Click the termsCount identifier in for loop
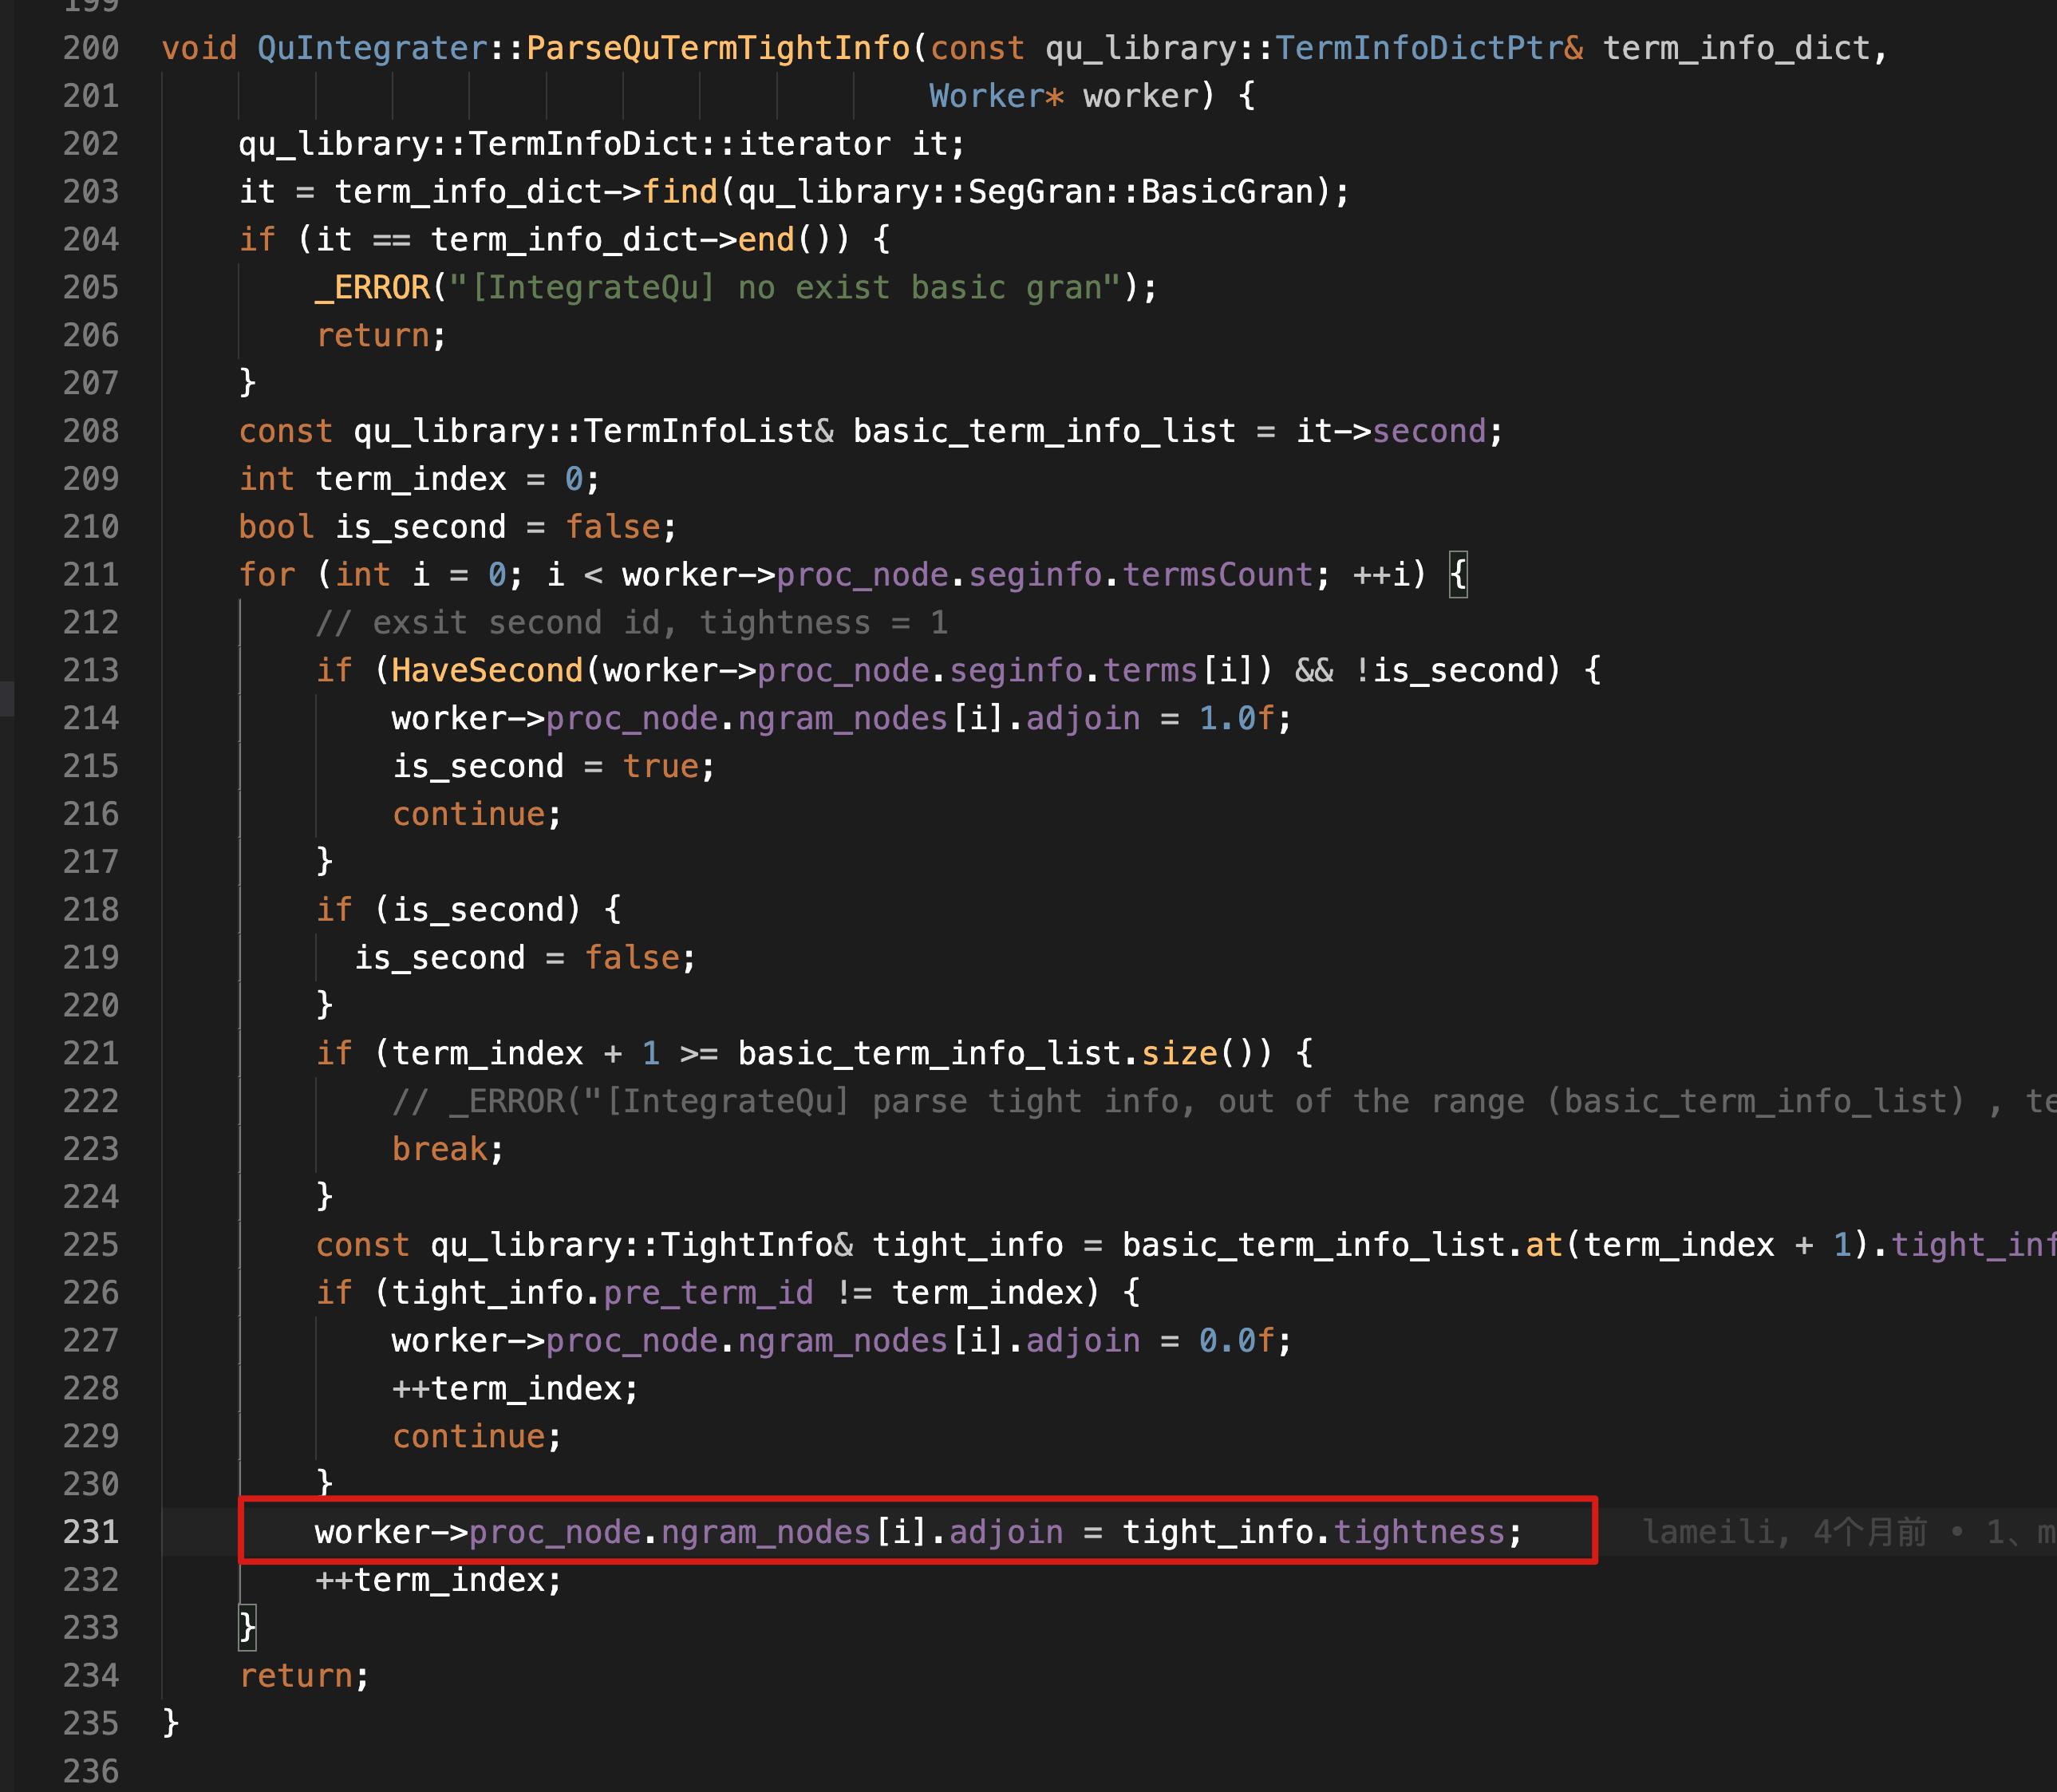2057x1792 pixels. [1217, 575]
